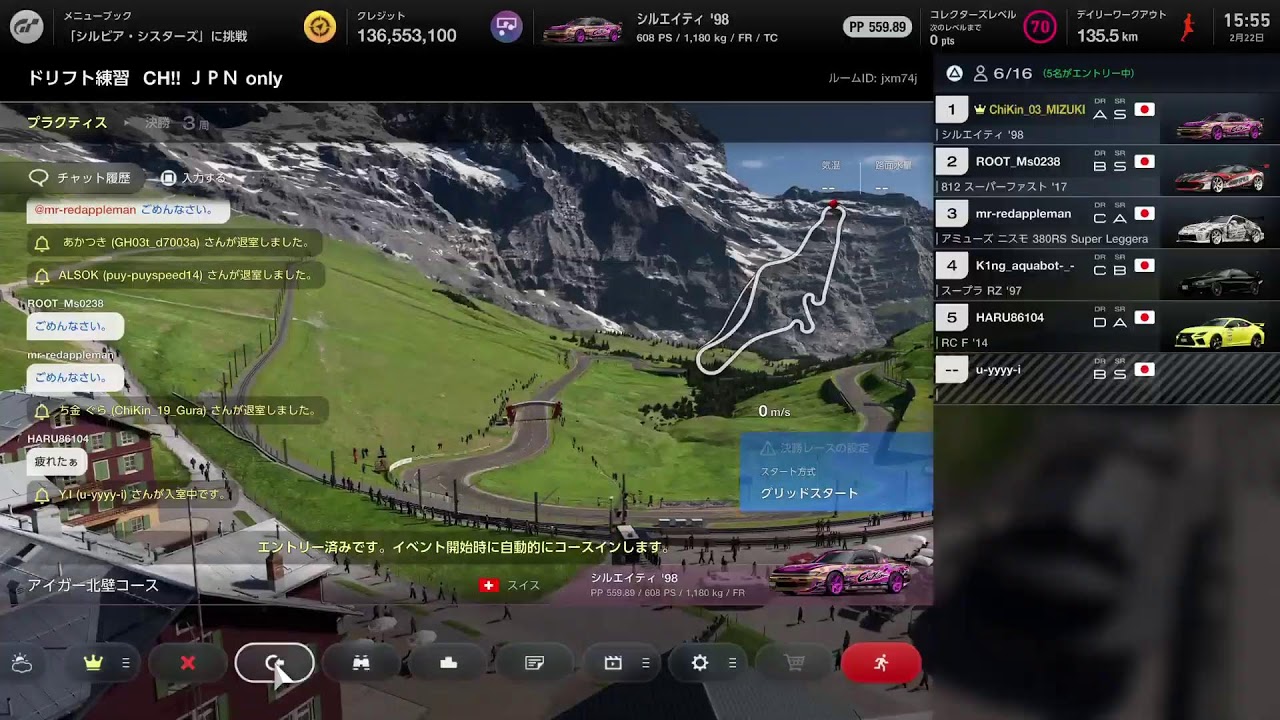Click the Gran Turismo logo icon
The height and width of the screenshot is (720, 1280).
(26, 27)
